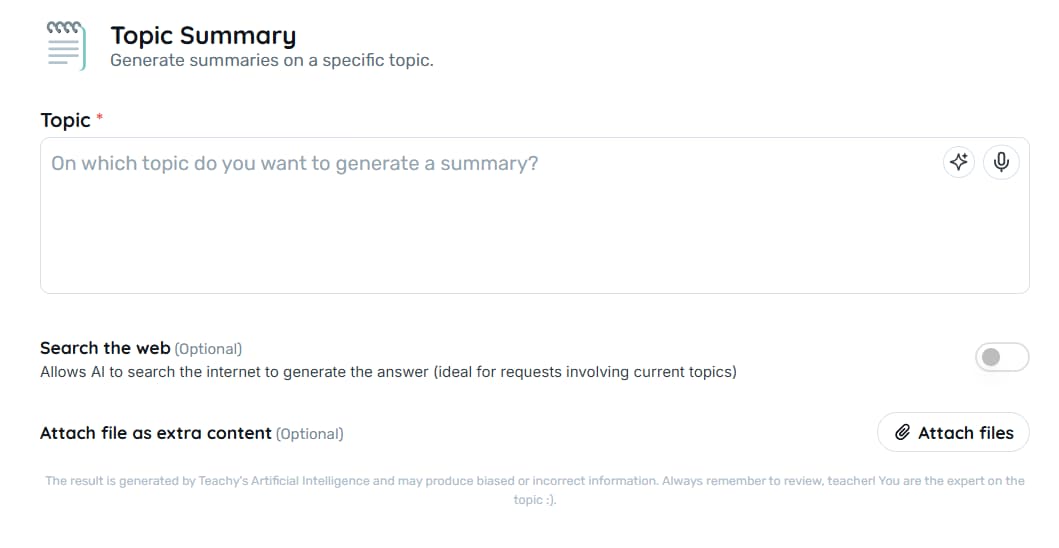The width and height of the screenshot is (1059, 548).
Task: Start voice input with the microphone icon
Action: point(1001,163)
